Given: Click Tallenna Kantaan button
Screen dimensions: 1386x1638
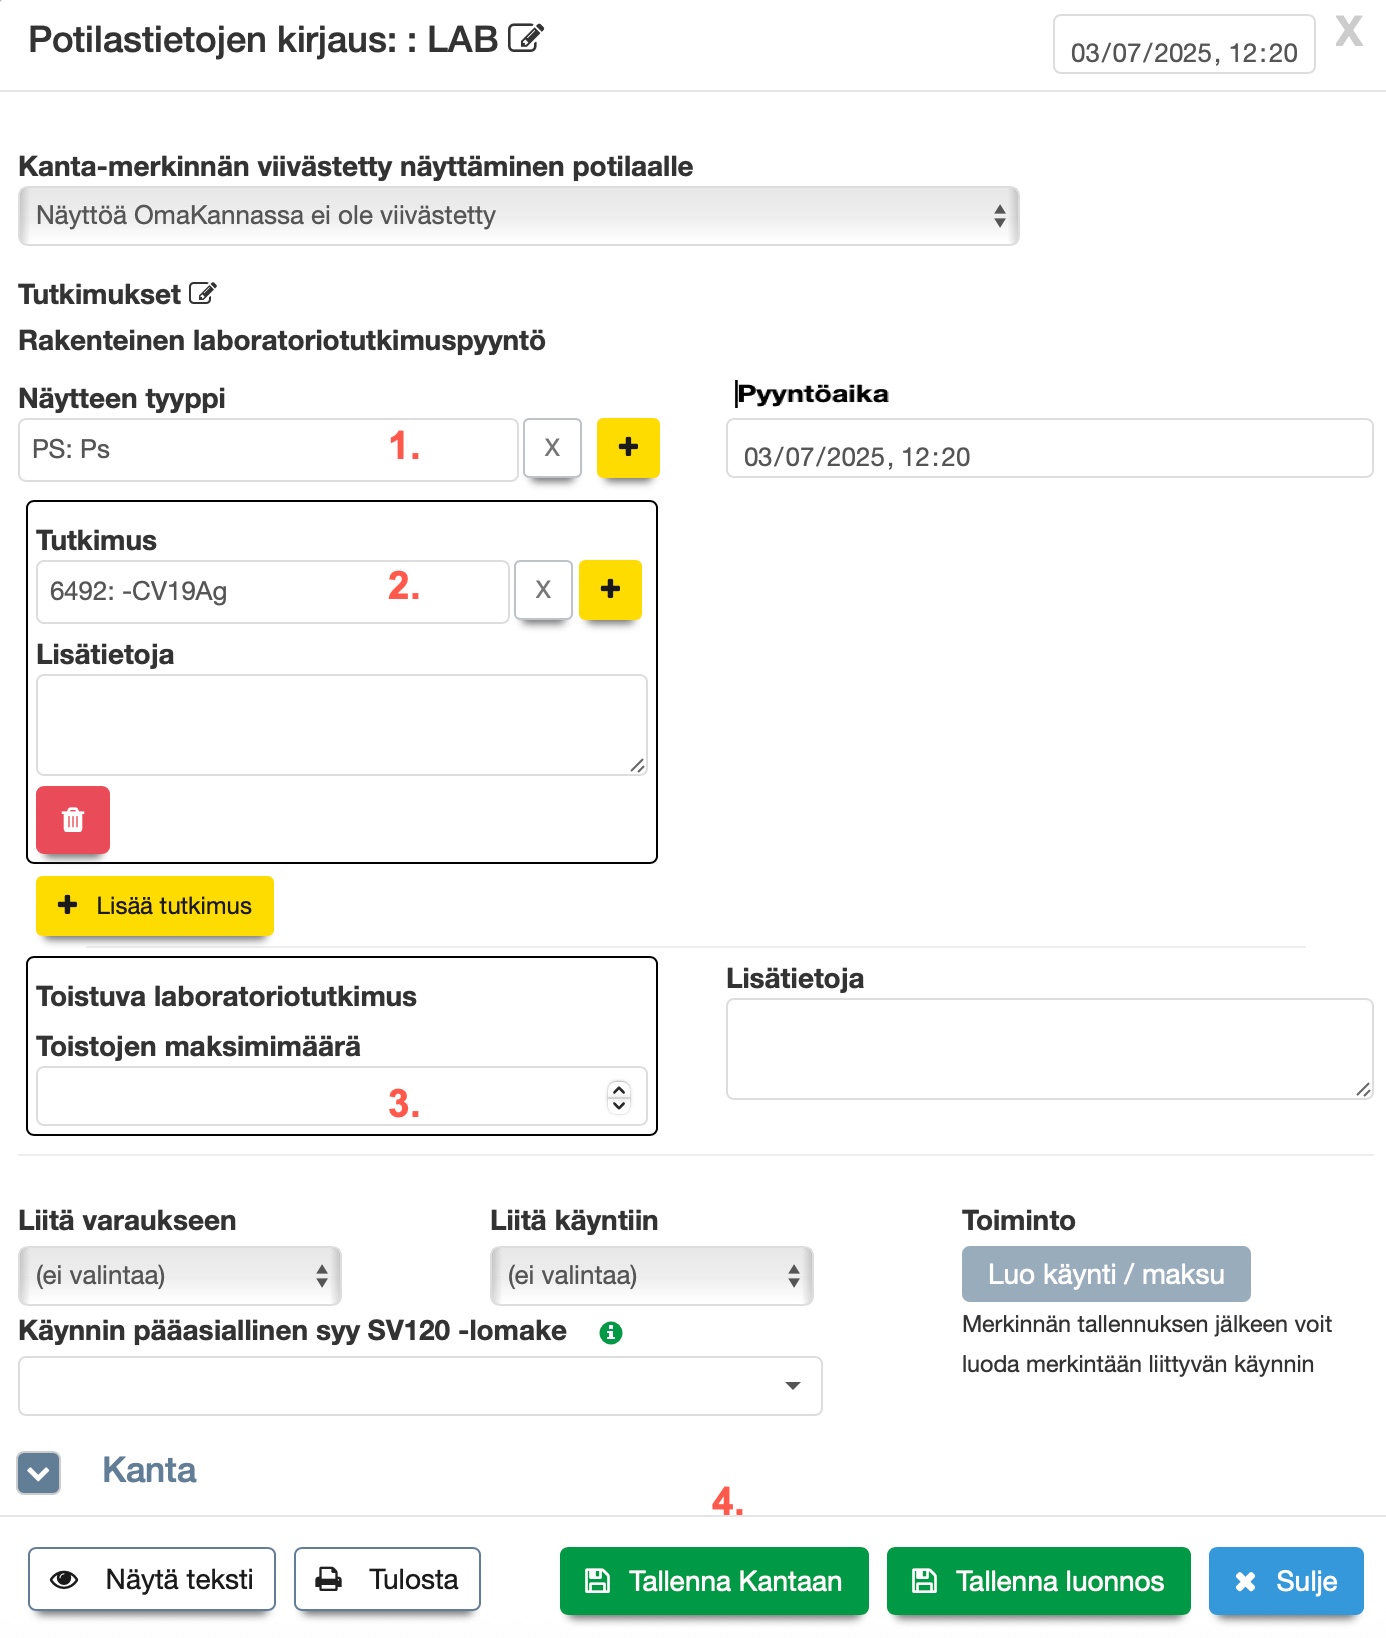Looking at the screenshot, I should [714, 1580].
